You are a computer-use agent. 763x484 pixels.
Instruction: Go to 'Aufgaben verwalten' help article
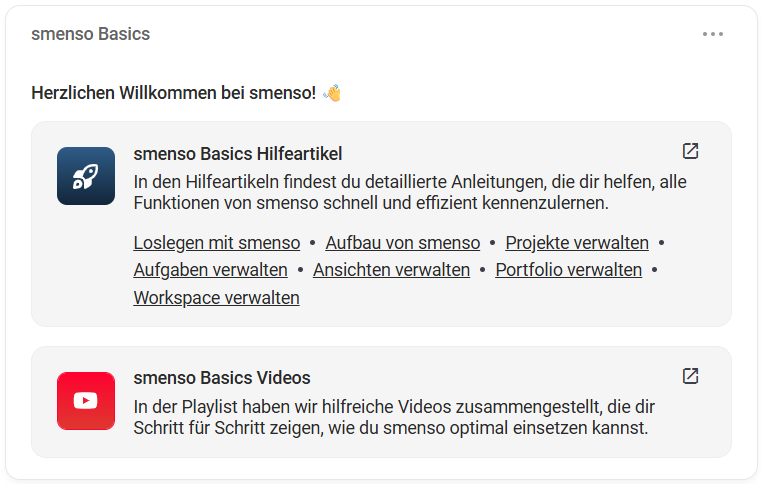pos(210,270)
